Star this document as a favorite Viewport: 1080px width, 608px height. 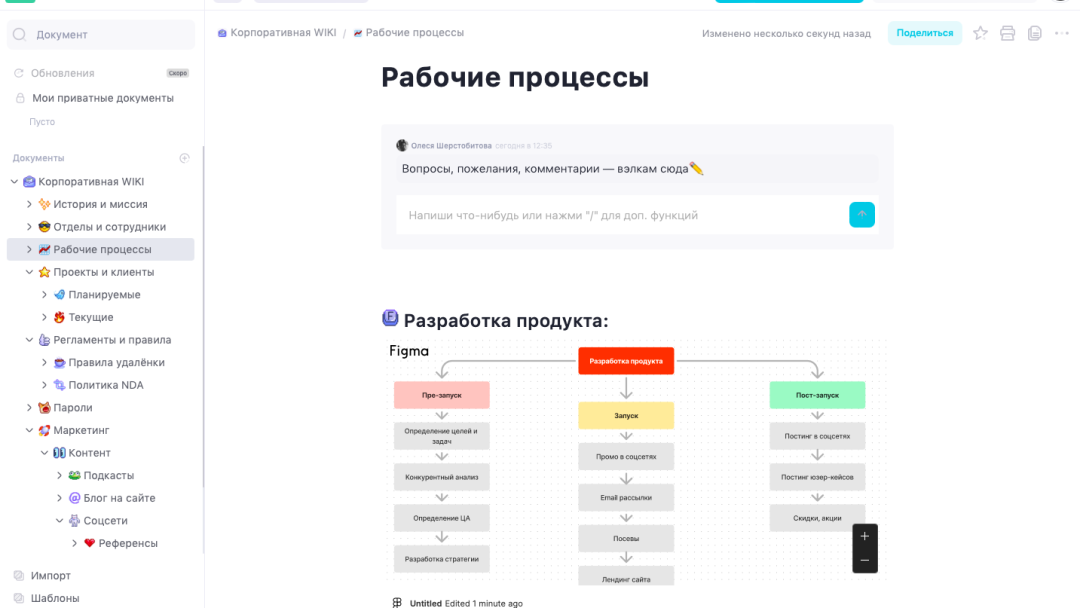[980, 33]
